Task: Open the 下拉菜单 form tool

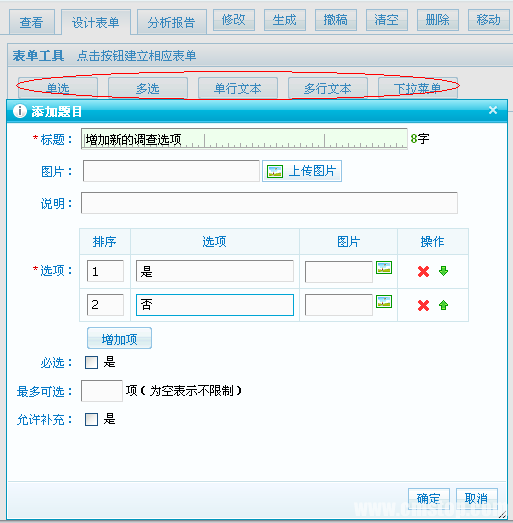Action: pos(418,88)
